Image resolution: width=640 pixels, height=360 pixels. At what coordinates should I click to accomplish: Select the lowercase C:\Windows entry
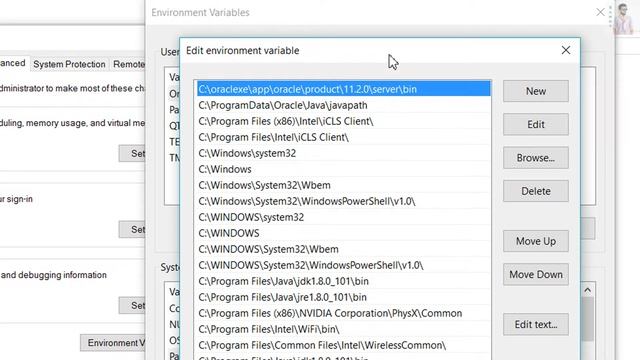[x=343, y=169]
